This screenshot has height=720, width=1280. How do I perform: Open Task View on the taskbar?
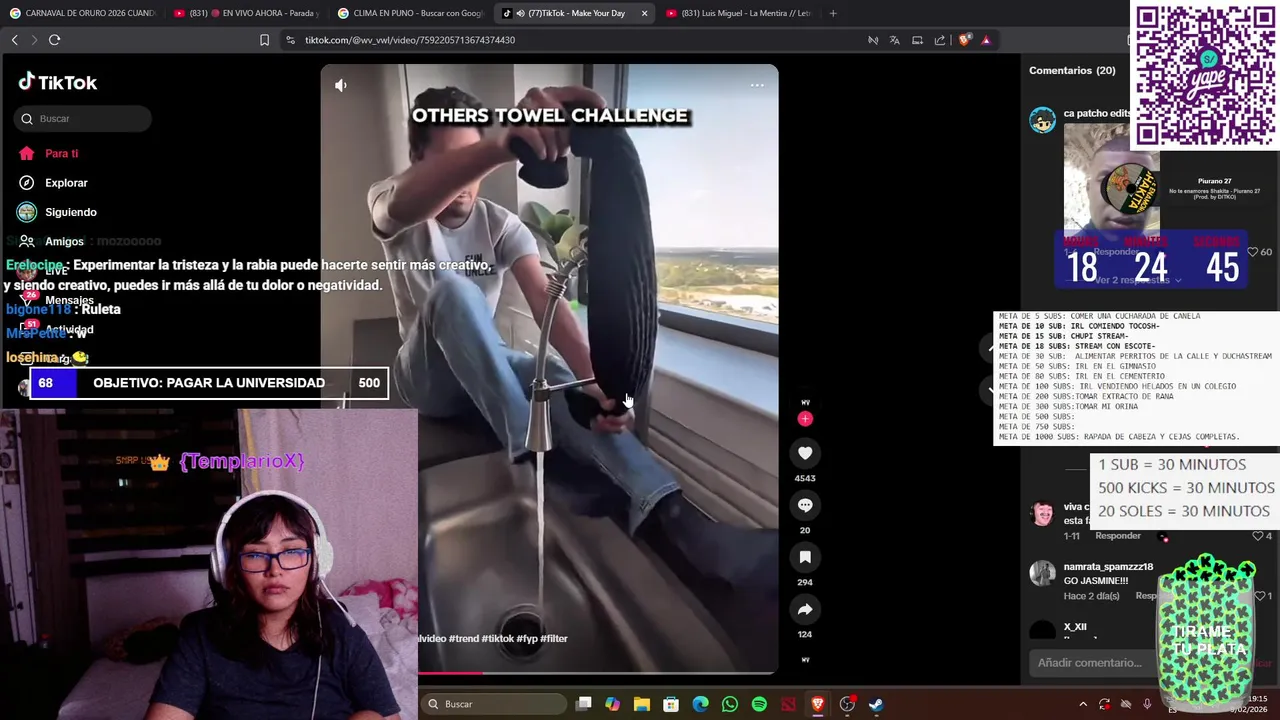(x=584, y=704)
